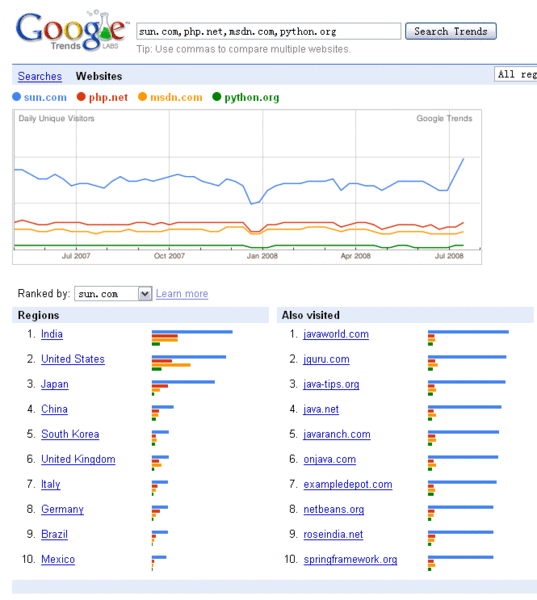This screenshot has width=537, height=600.
Task: Open the Learn more link
Action: (x=182, y=293)
